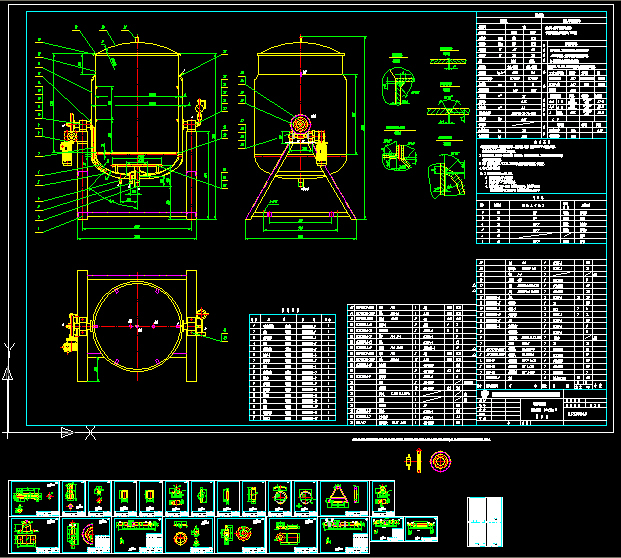Click the technical data table at top right
Screen dimensions: 621x558
(540, 75)
